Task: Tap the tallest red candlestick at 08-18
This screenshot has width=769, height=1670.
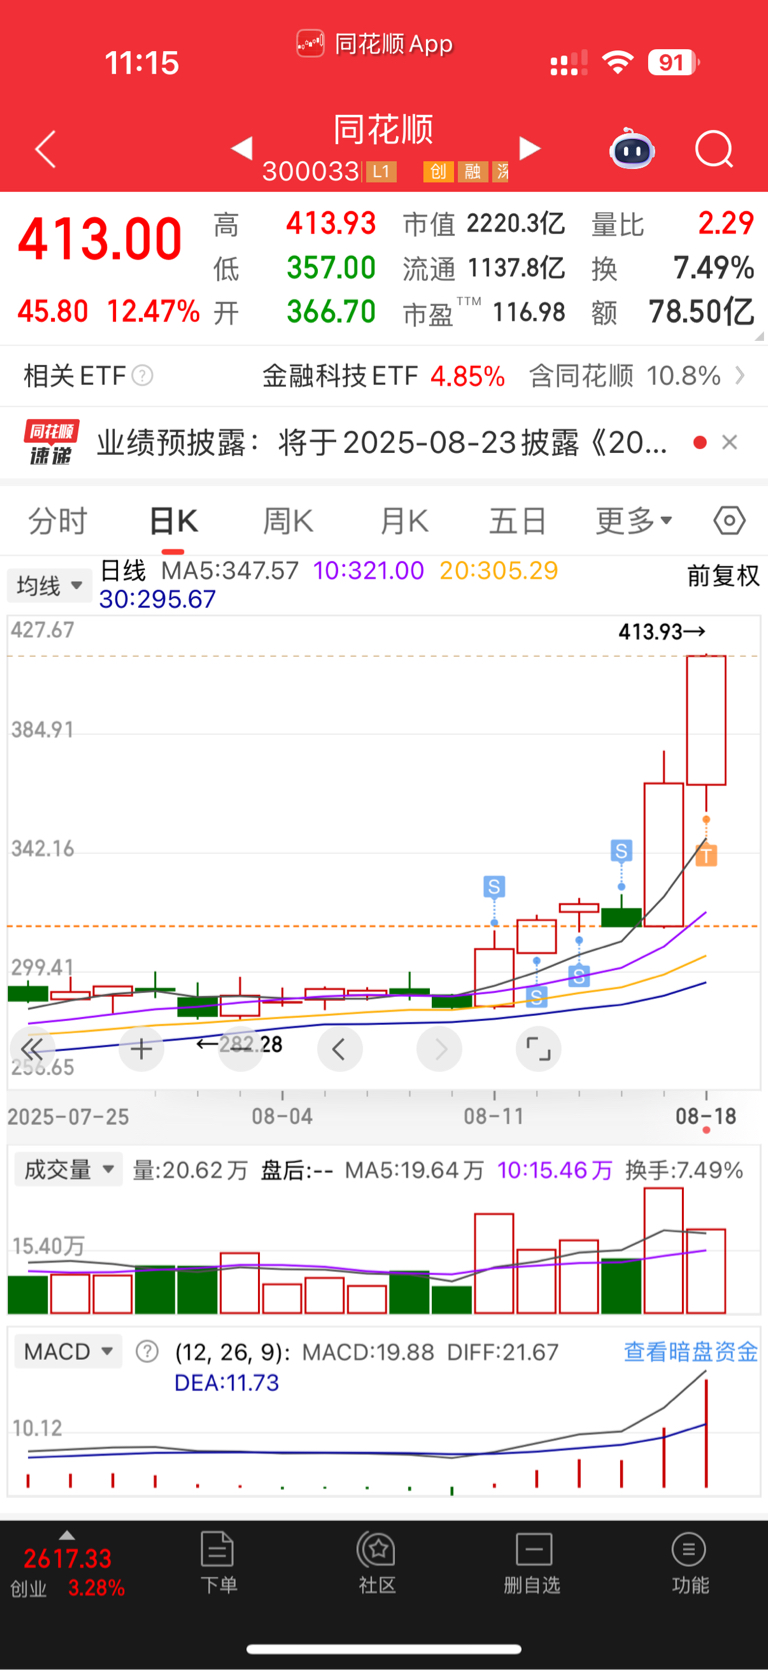Action: click(x=706, y=720)
